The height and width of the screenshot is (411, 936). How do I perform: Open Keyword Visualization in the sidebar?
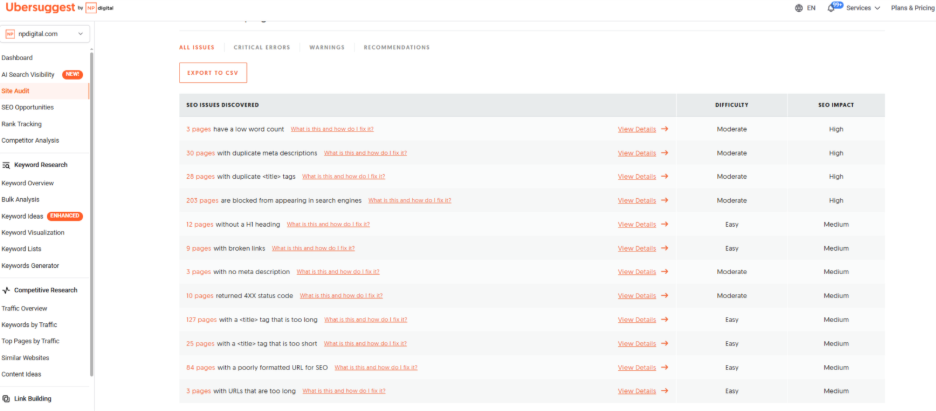(33, 233)
